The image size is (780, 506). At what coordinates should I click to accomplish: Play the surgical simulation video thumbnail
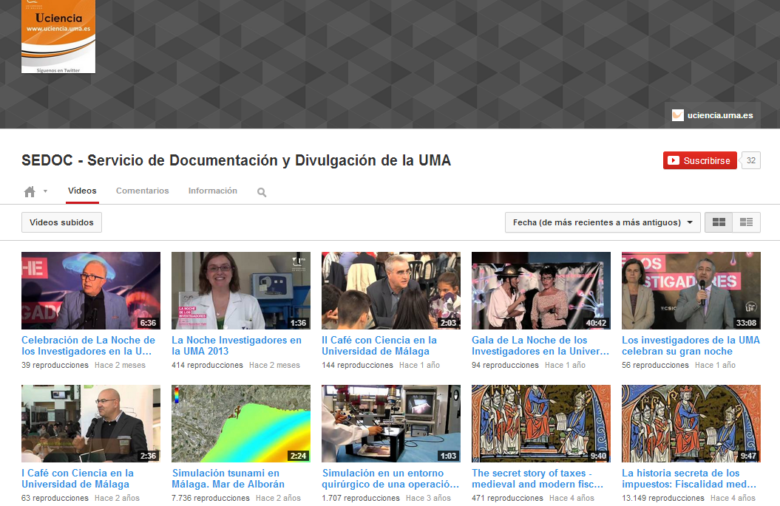(x=391, y=423)
